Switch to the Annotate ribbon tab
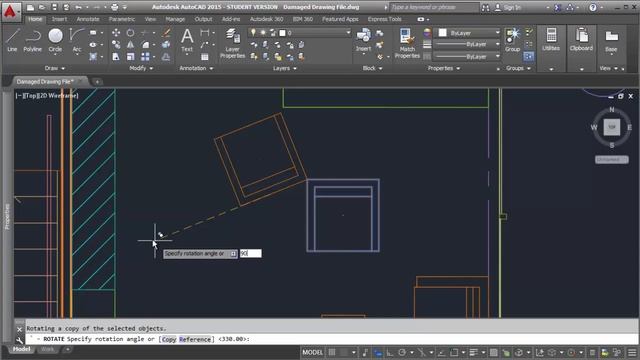This screenshot has width=640, height=360. point(88,19)
